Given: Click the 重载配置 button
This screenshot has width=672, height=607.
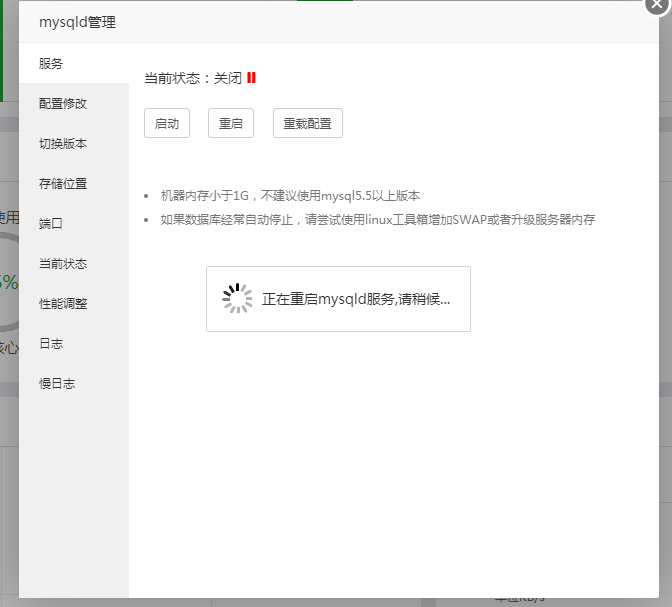Looking at the screenshot, I should pos(308,123).
